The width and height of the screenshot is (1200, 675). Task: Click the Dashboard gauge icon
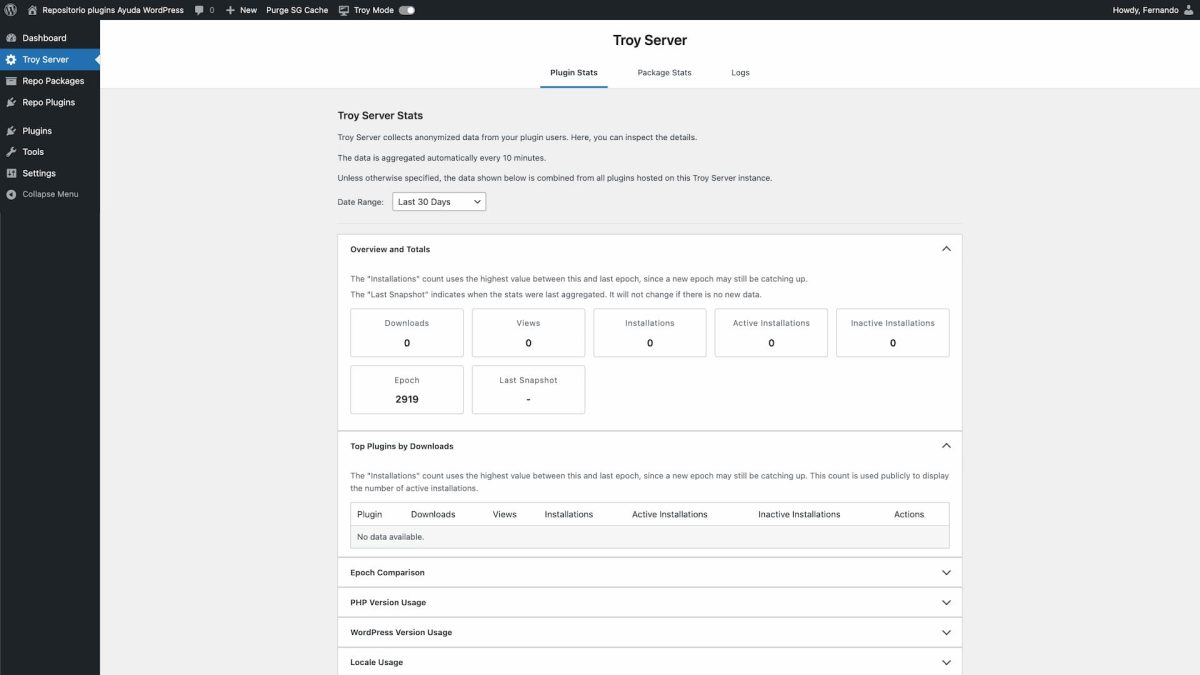pyautogui.click(x=11, y=38)
